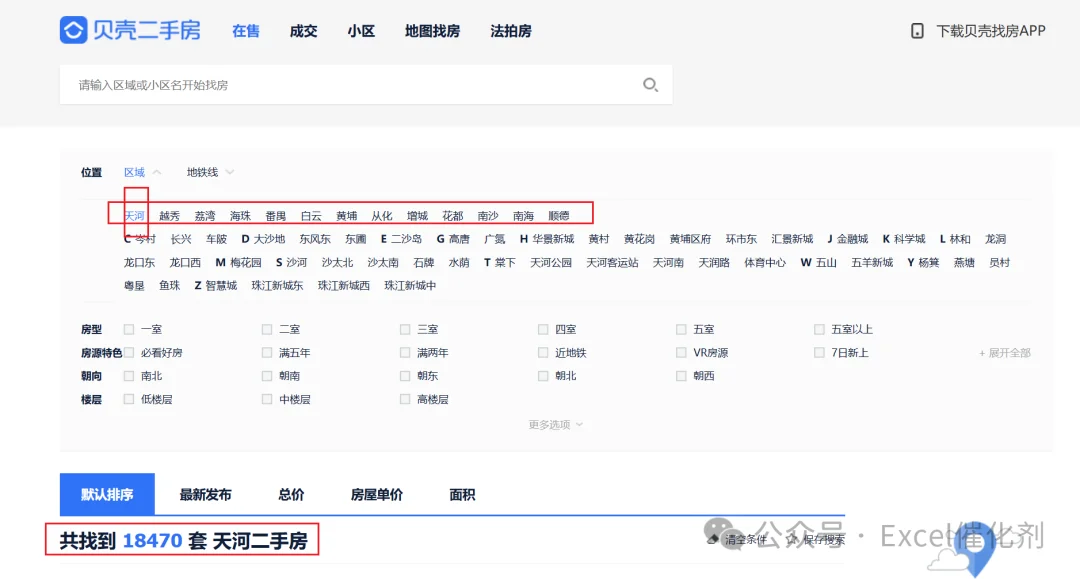Choose the 梅花园 area link

pos(246,262)
